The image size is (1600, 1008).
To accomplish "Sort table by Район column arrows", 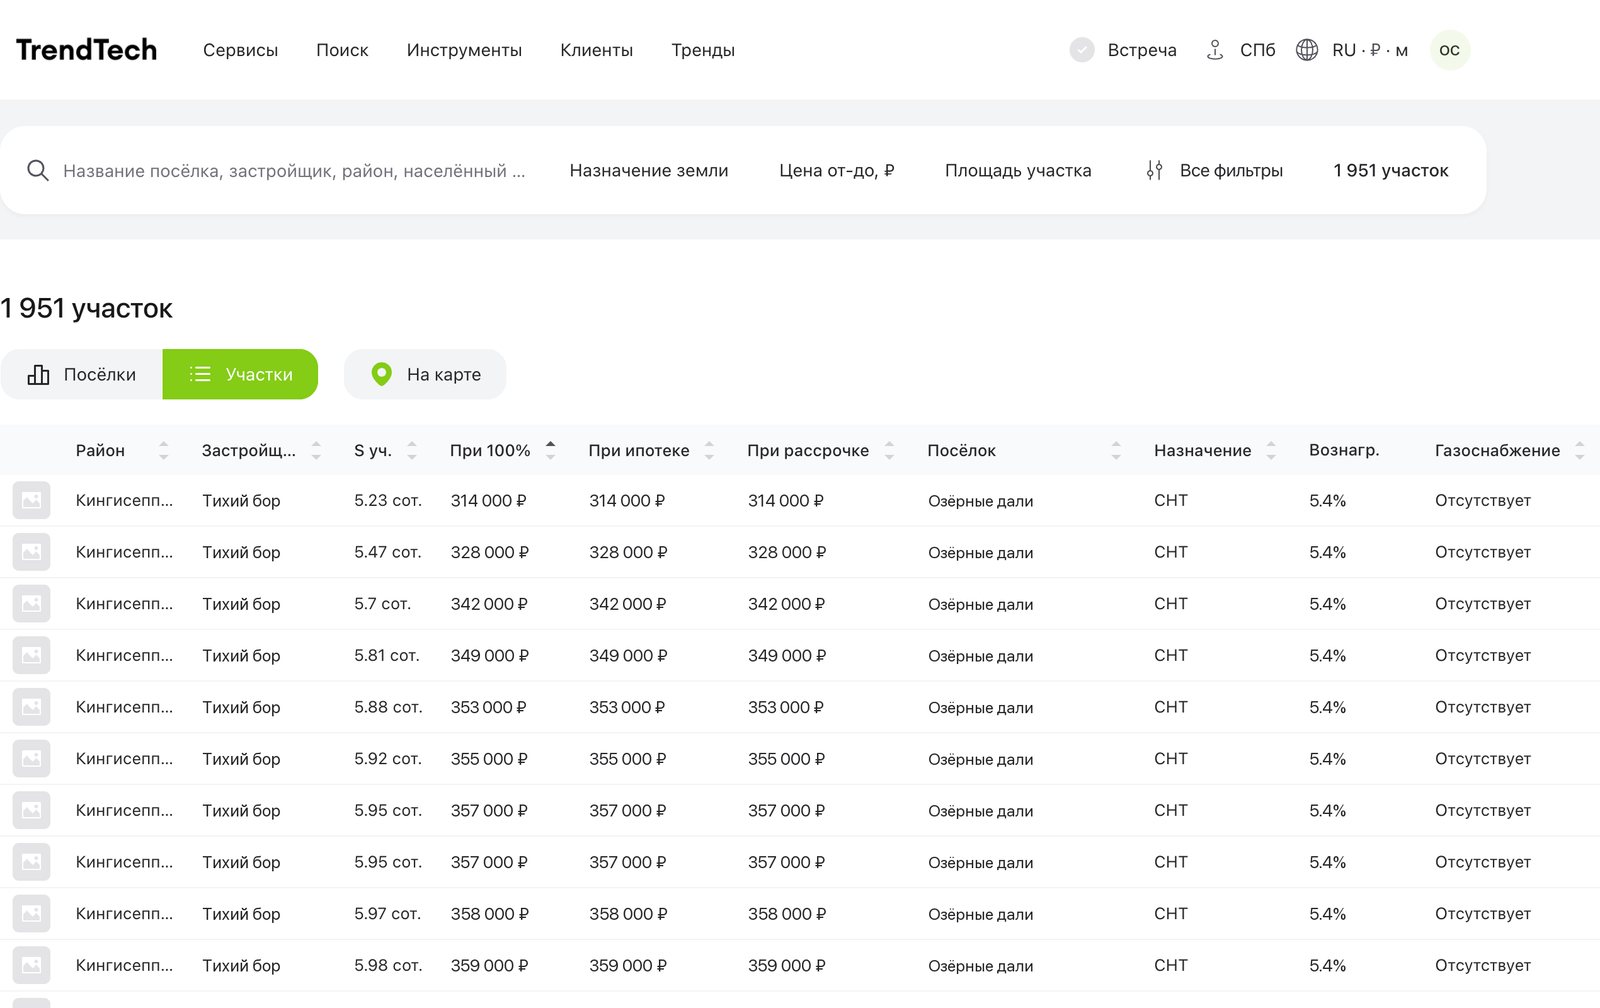I will (x=164, y=450).
